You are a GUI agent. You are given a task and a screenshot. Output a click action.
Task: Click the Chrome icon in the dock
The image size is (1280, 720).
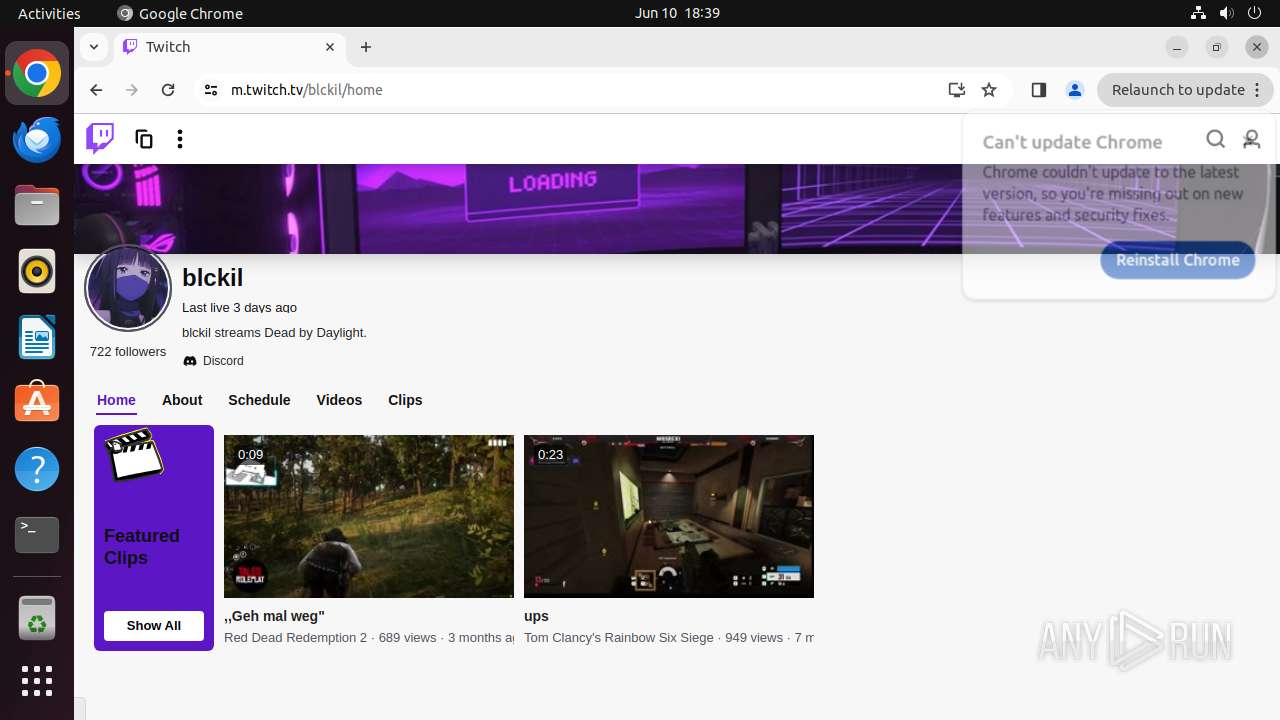pyautogui.click(x=37, y=74)
